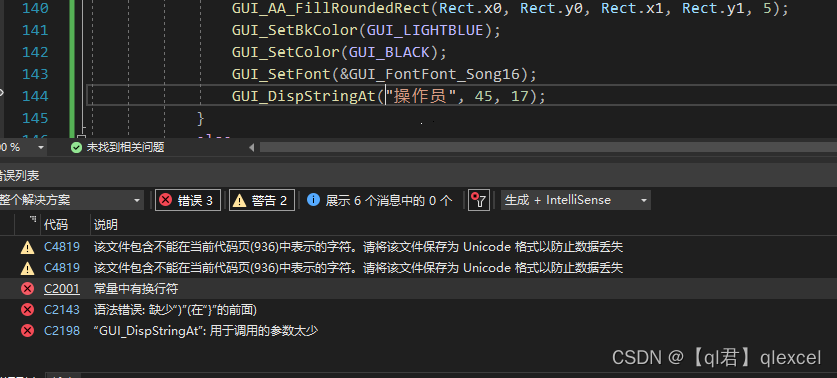This screenshot has width=837, height=378.
Task: Click the green check health icon
Action: click(77, 147)
